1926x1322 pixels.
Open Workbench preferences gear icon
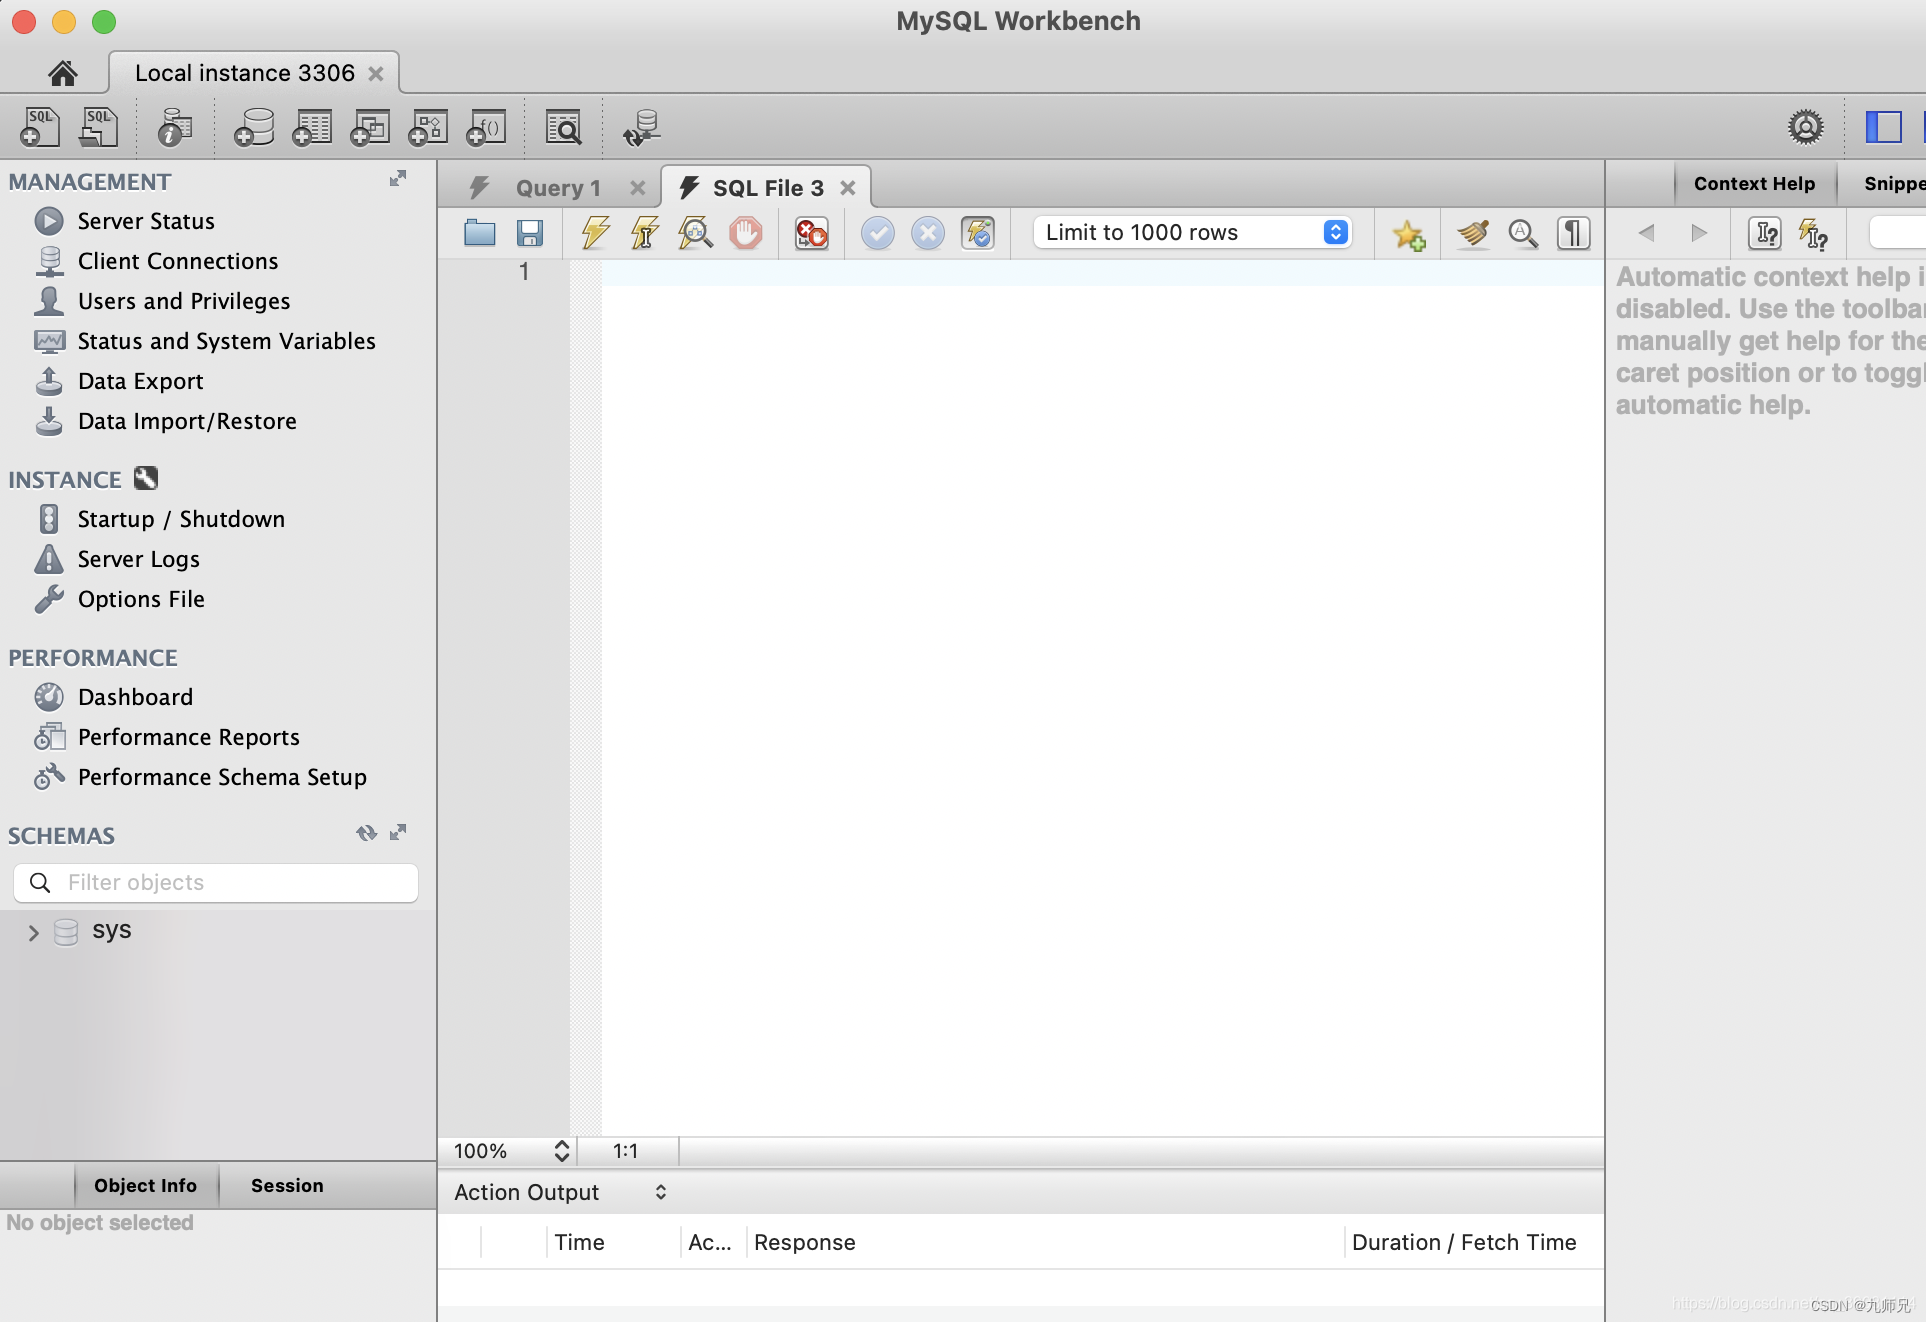point(1806,127)
